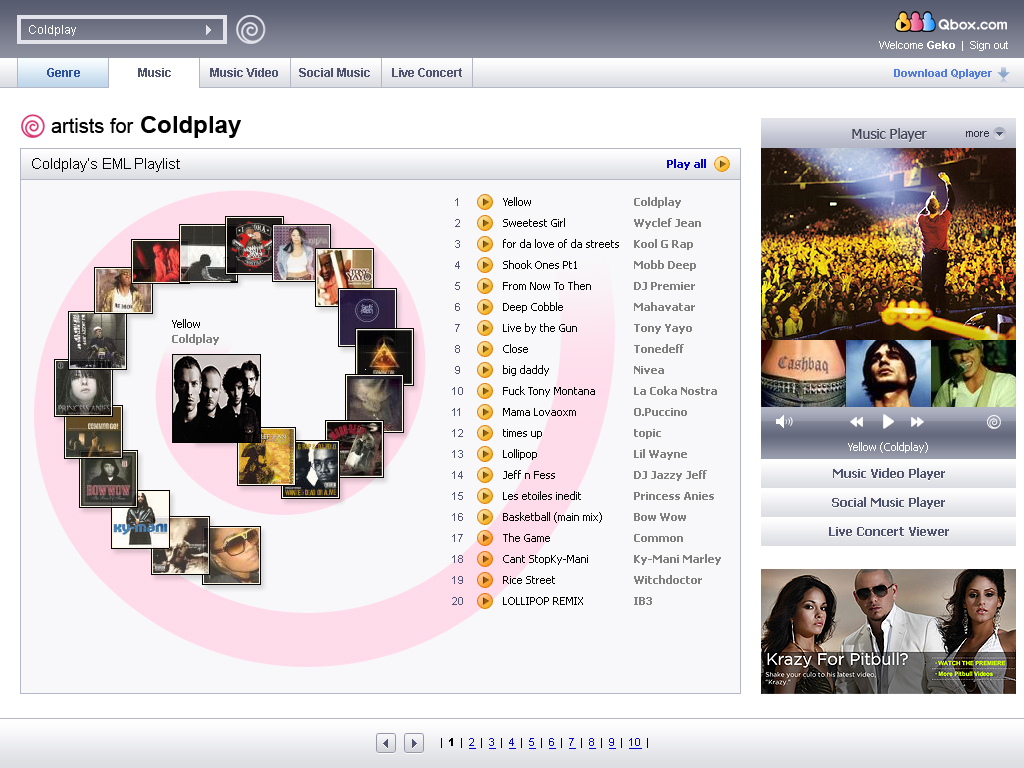Open the Social Music tab
This screenshot has width=1024, height=768.
[x=334, y=72]
